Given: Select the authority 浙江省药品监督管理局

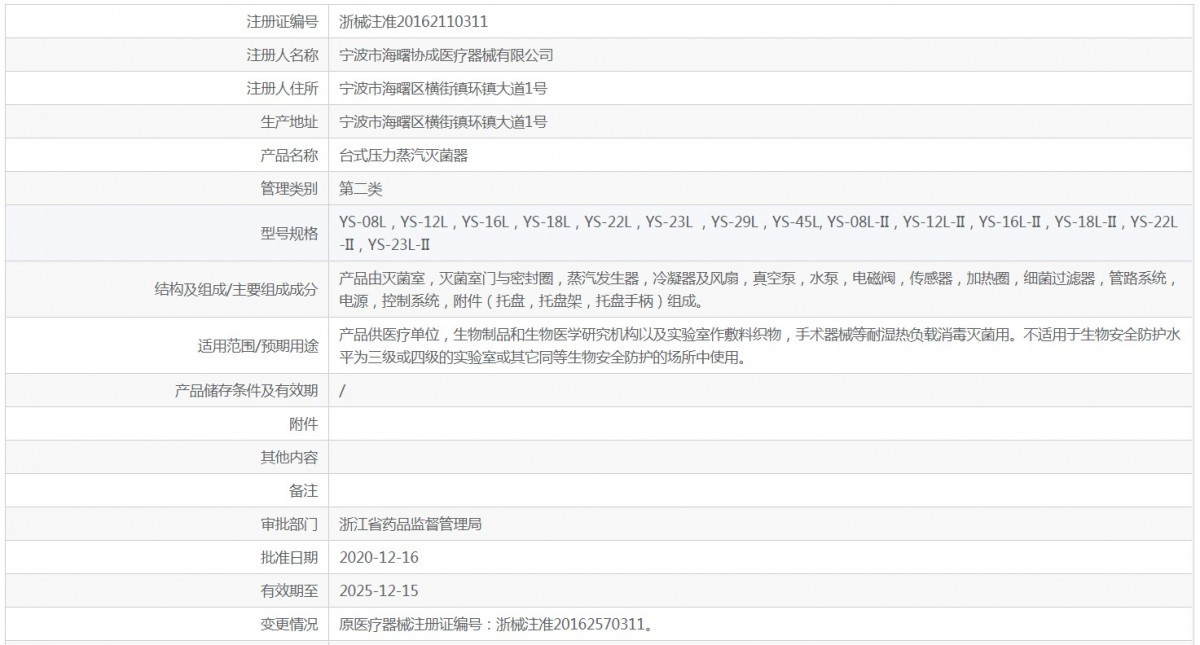Looking at the screenshot, I should click(x=411, y=523).
